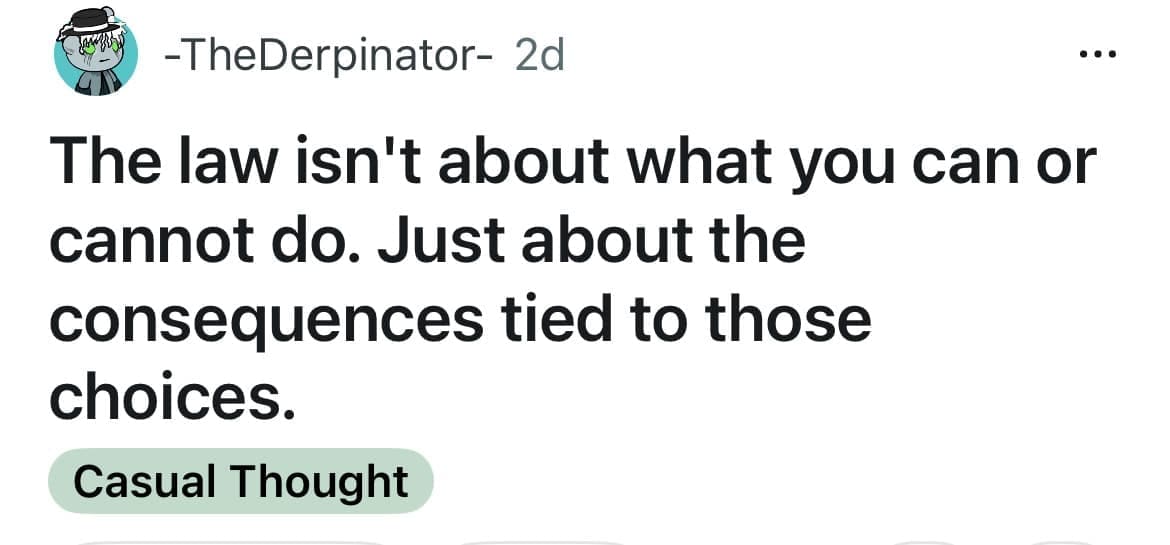
Task: Tap the comments pill edge under the post
Action: pos(540,542)
